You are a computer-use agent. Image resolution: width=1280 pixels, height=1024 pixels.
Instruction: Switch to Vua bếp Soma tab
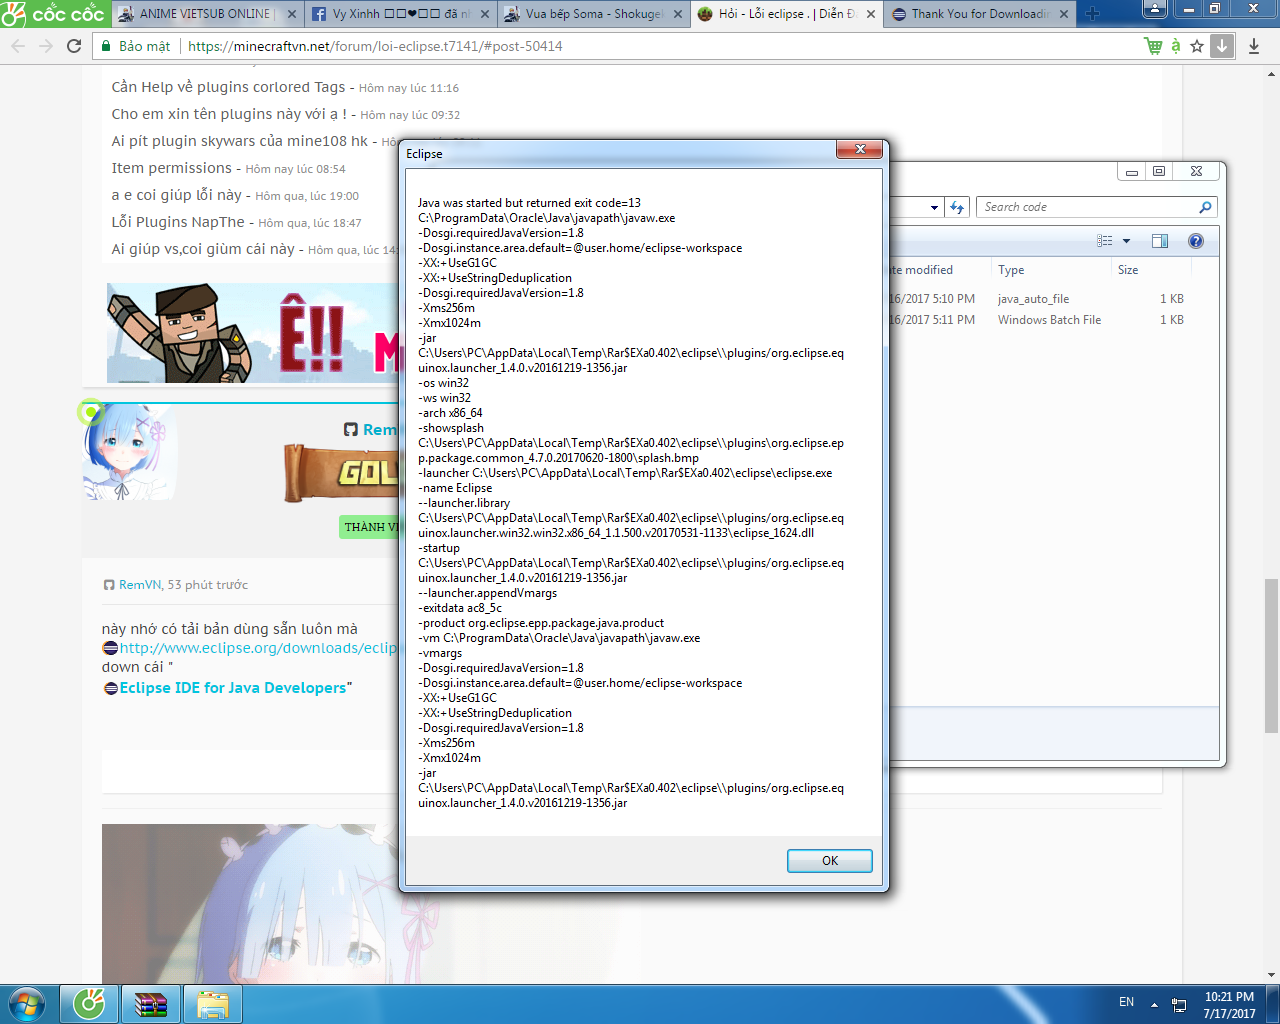[593, 14]
